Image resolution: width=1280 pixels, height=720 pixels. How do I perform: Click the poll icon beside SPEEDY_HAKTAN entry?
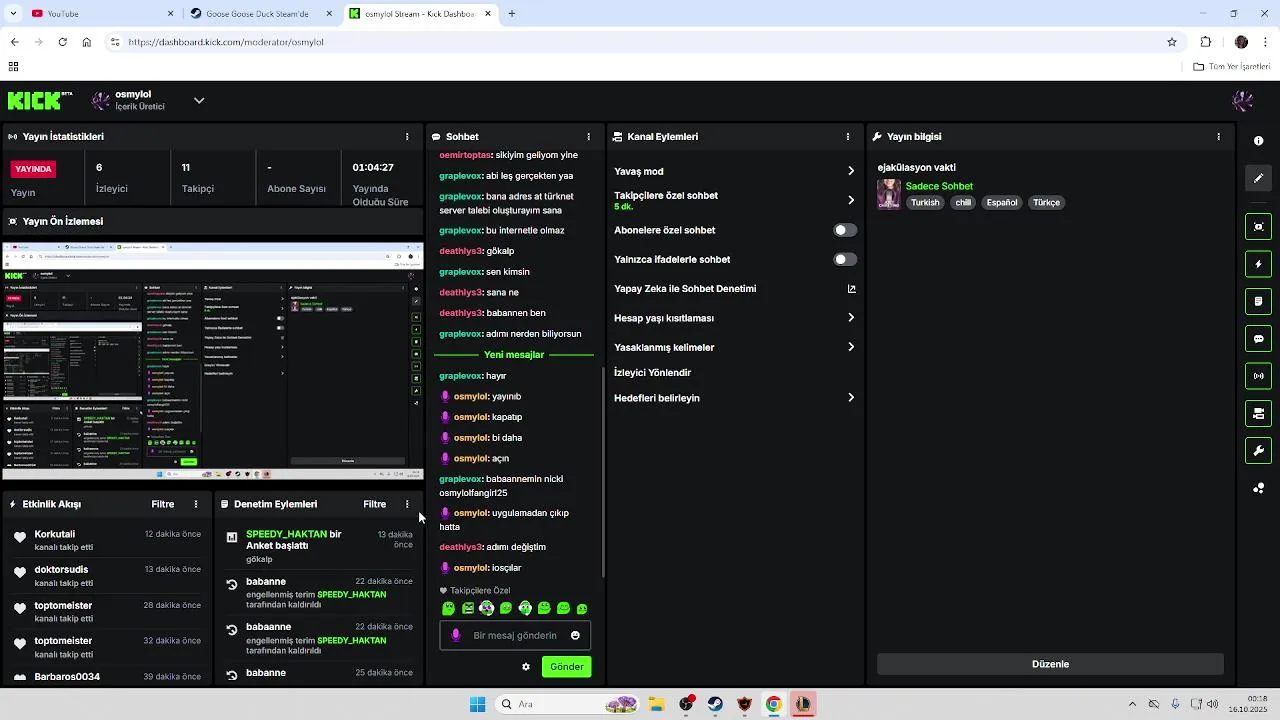[x=232, y=537]
